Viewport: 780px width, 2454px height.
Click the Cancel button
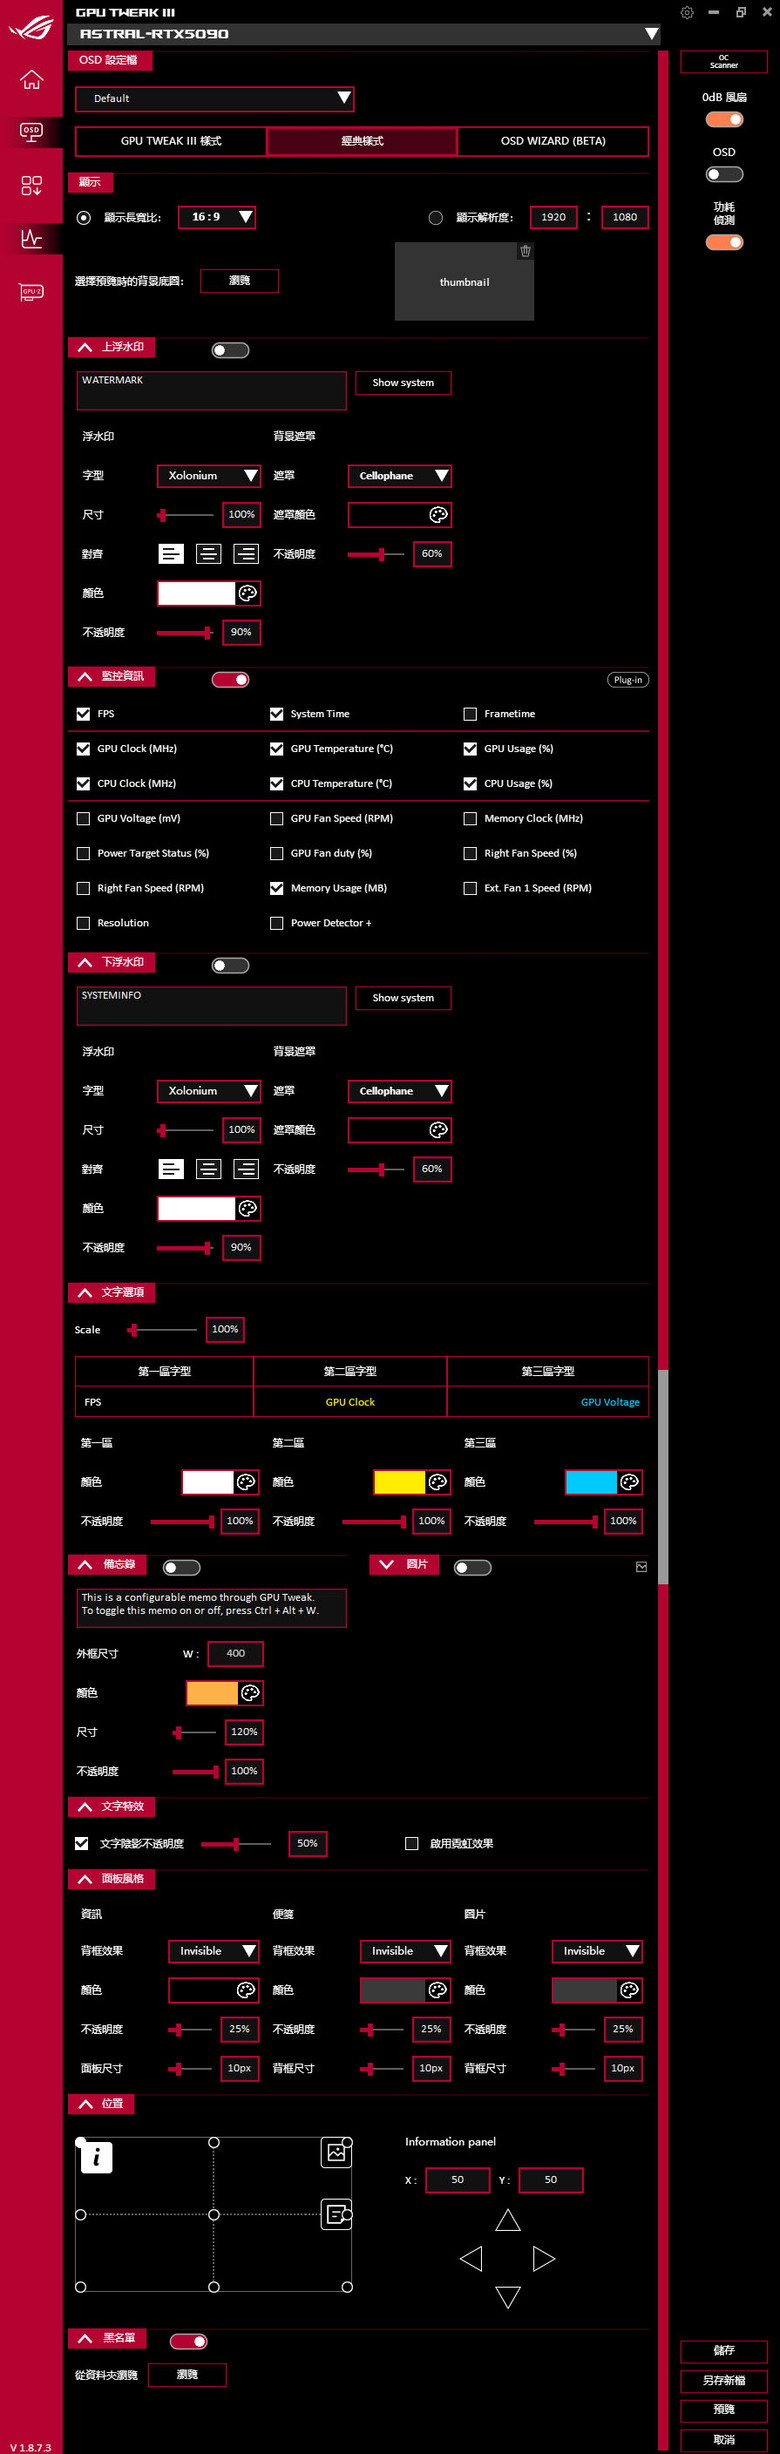coord(724,2440)
